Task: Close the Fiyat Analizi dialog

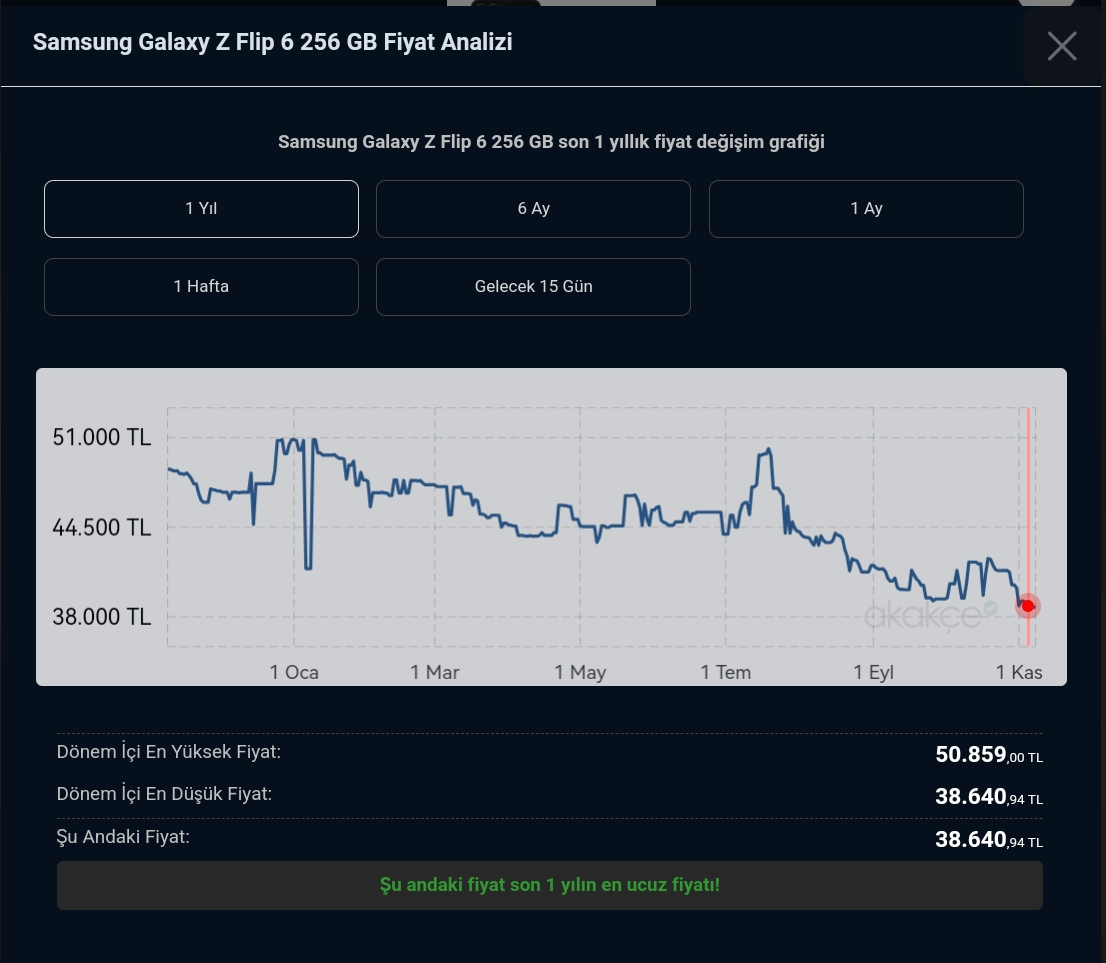Action: (x=1062, y=47)
